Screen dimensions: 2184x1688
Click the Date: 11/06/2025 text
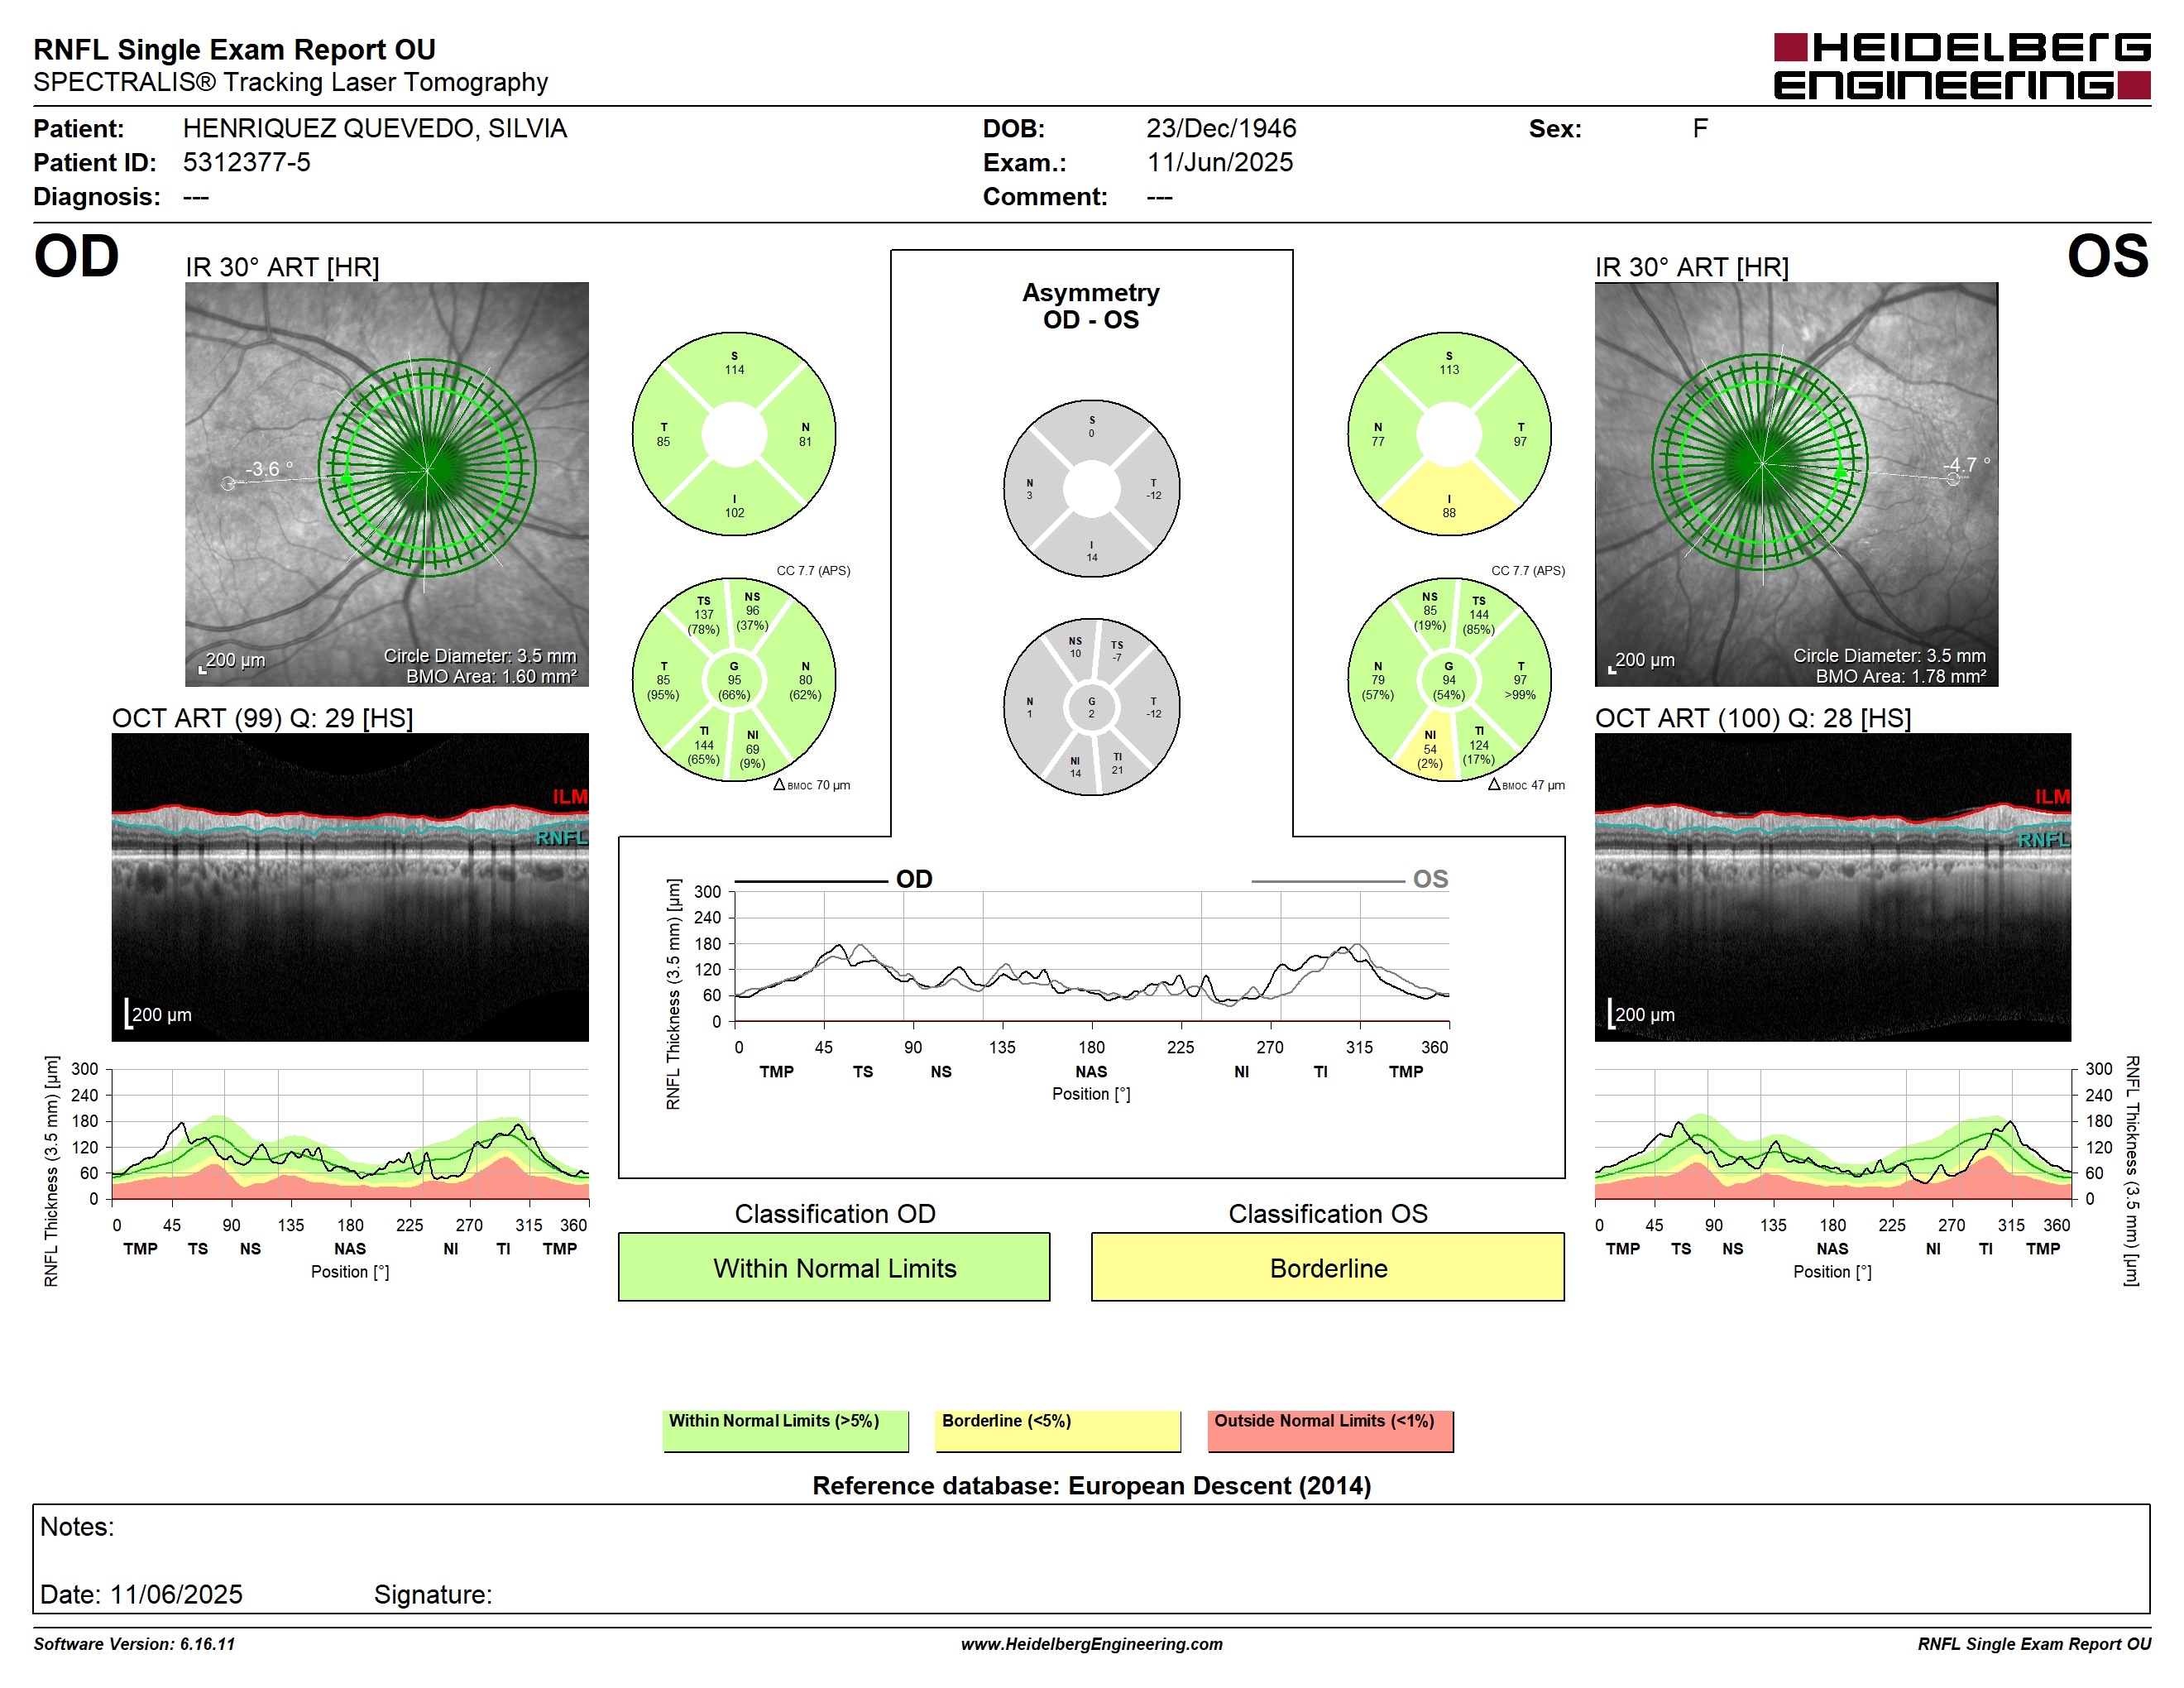(x=141, y=1594)
